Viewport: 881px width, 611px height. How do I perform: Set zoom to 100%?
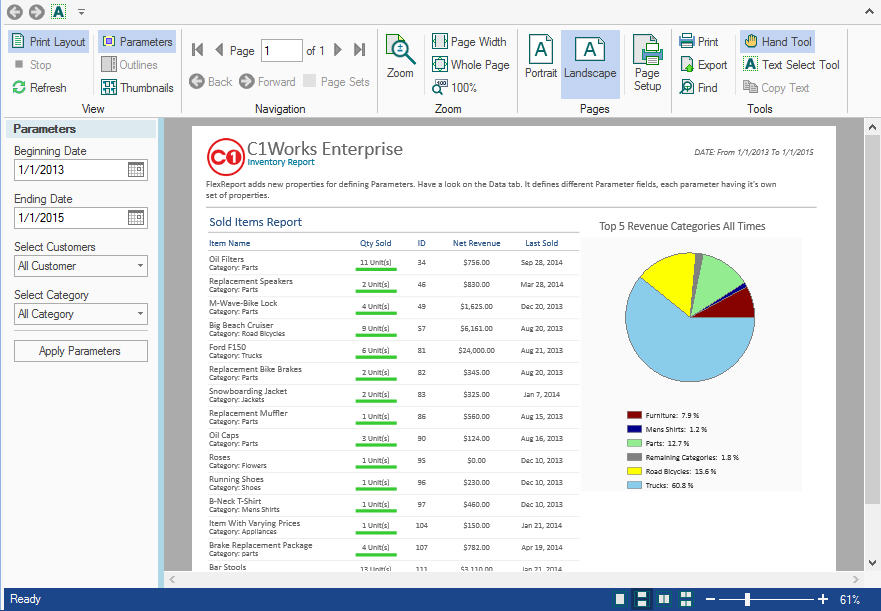pos(455,88)
